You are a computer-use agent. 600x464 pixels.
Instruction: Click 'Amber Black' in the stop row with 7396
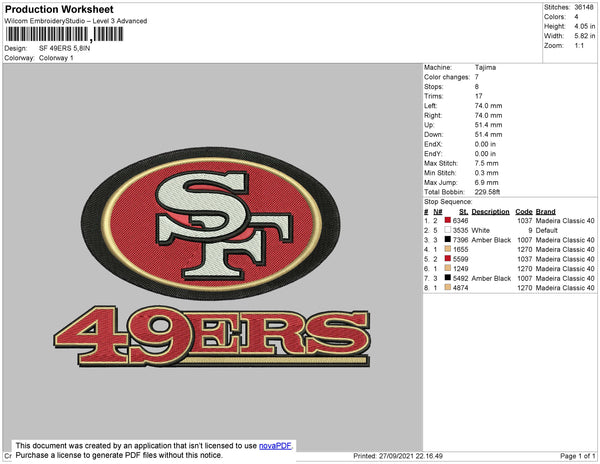pyautogui.click(x=491, y=240)
